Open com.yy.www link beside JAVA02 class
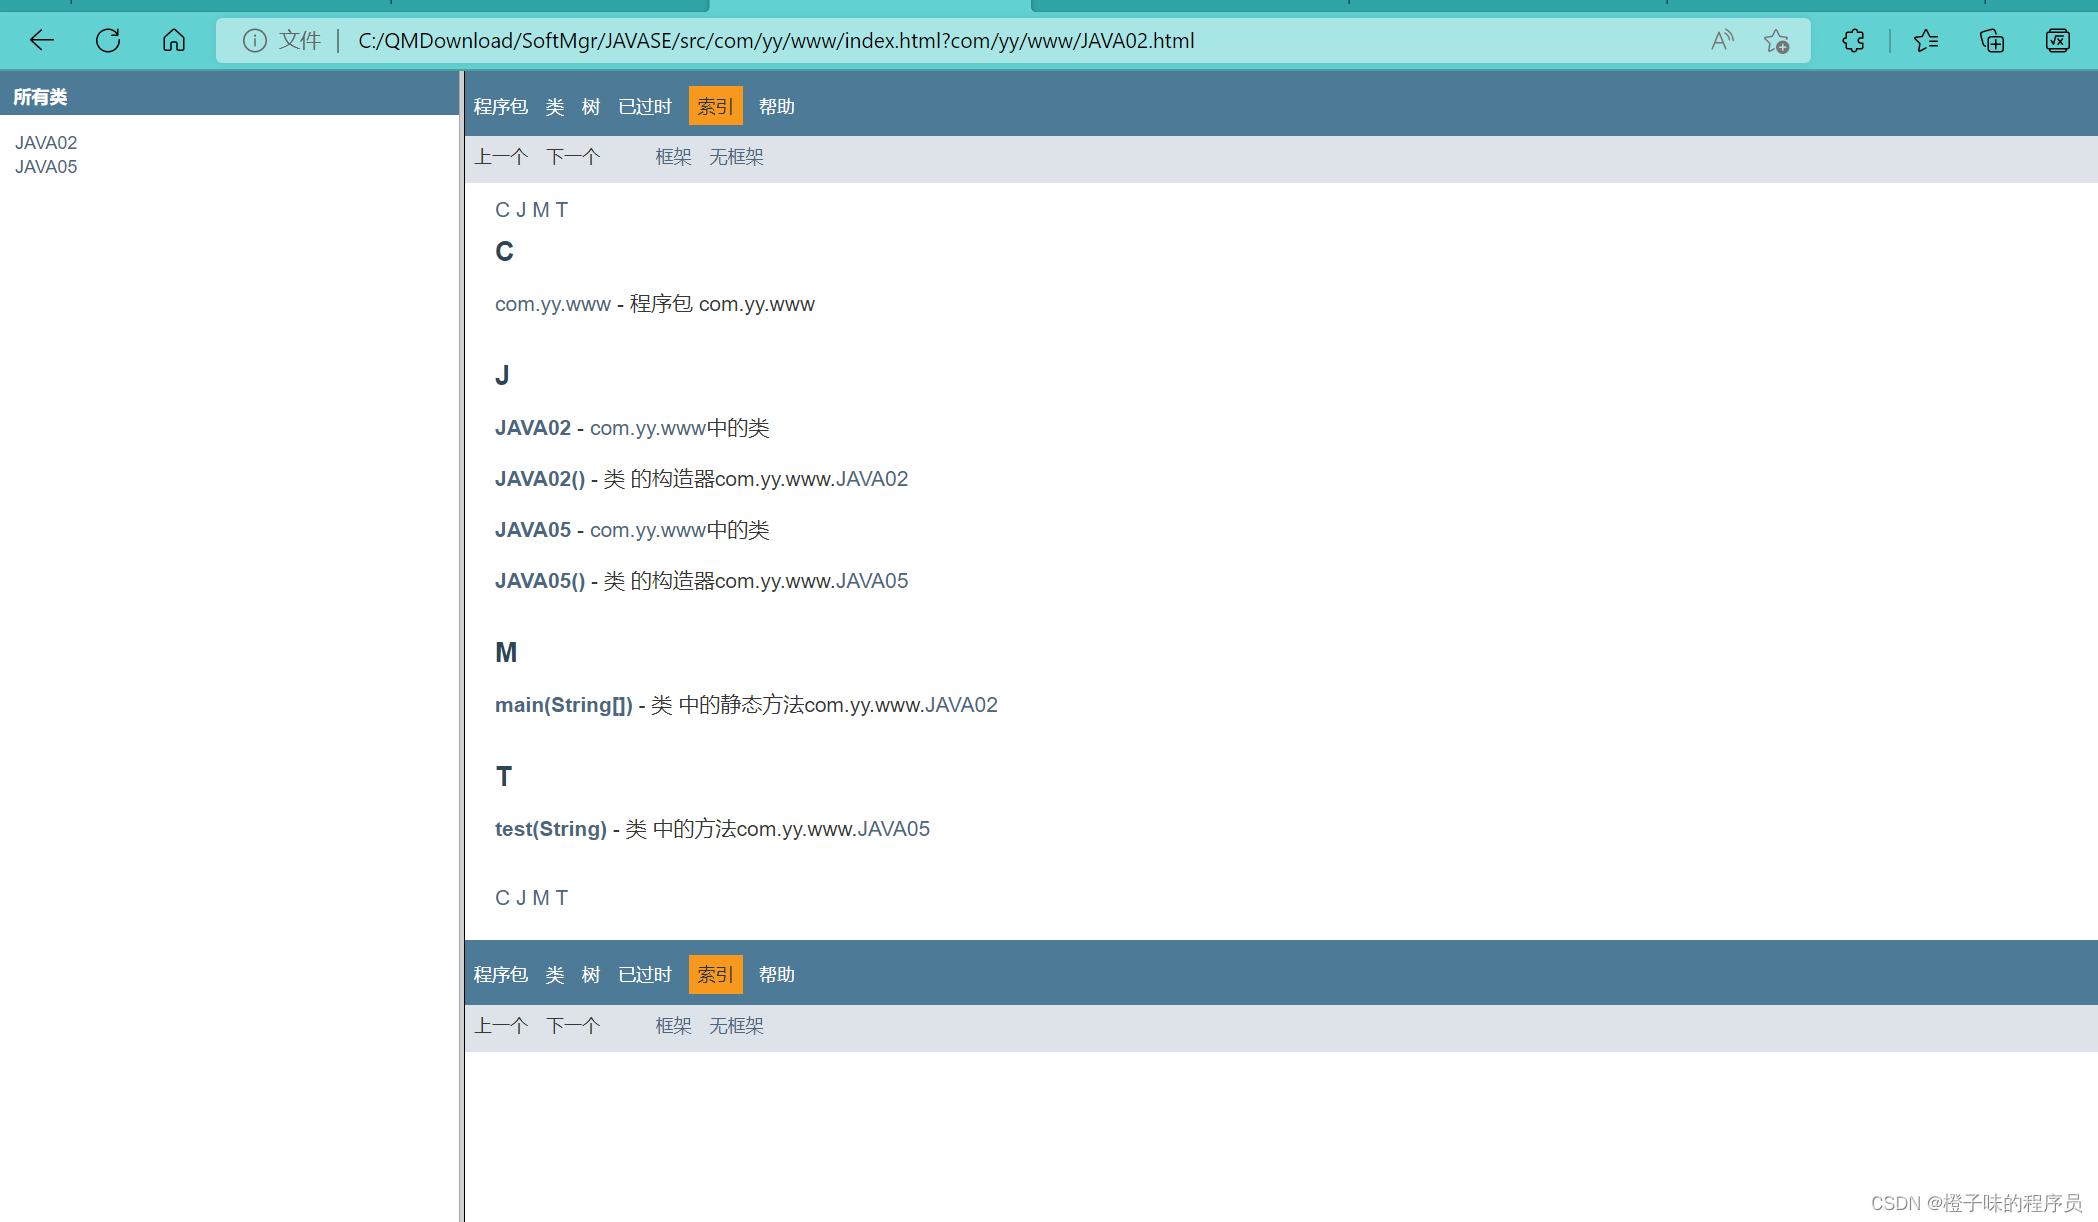The height and width of the screenshot is (1222, 2098). [648, 428]
